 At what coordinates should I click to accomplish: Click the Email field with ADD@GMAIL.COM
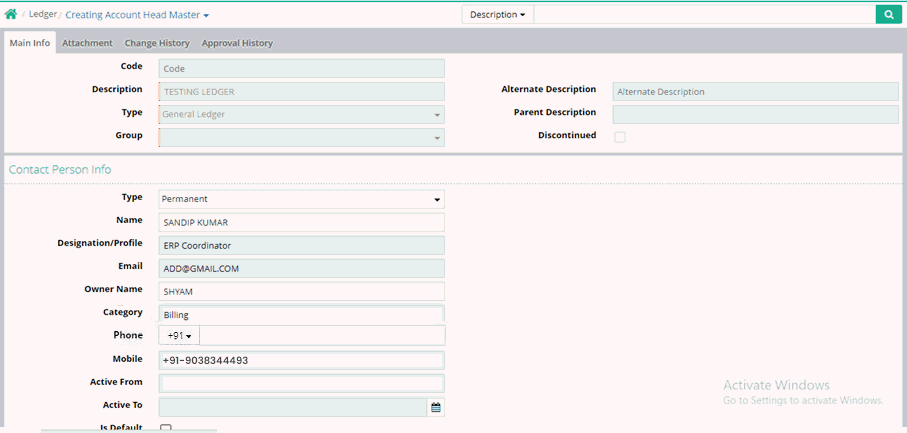tap(301, 268)
